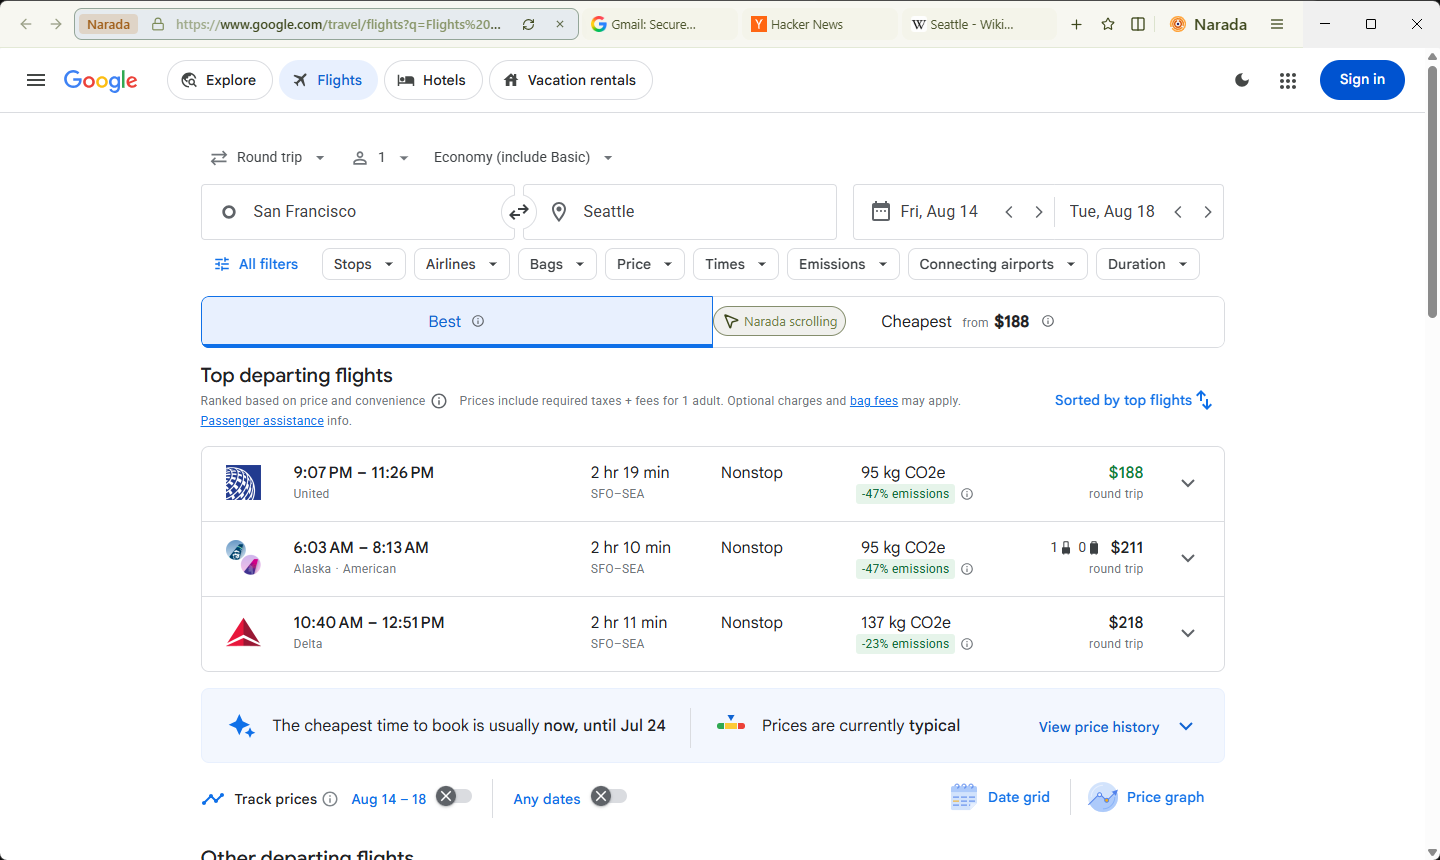Open Airlines filter dropdown
The width and height of the screenshot is (1440, 860).
[462, 264]
